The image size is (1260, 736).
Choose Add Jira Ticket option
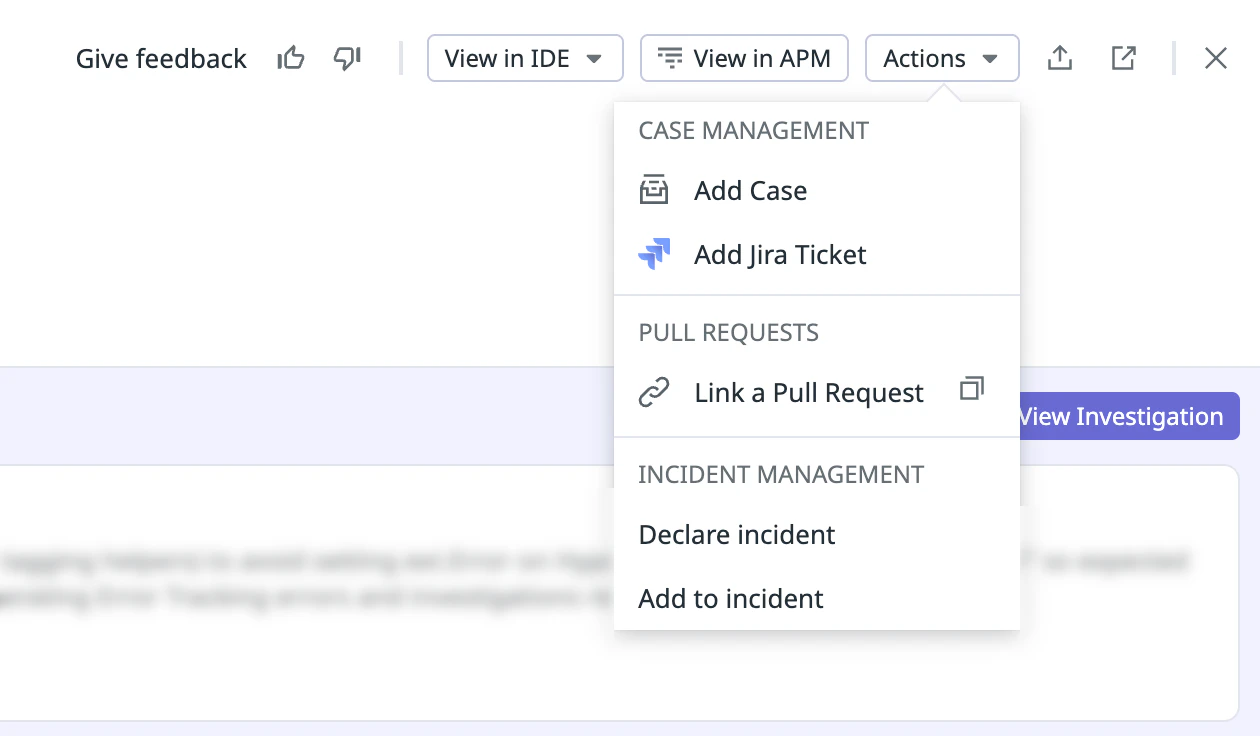780,255
